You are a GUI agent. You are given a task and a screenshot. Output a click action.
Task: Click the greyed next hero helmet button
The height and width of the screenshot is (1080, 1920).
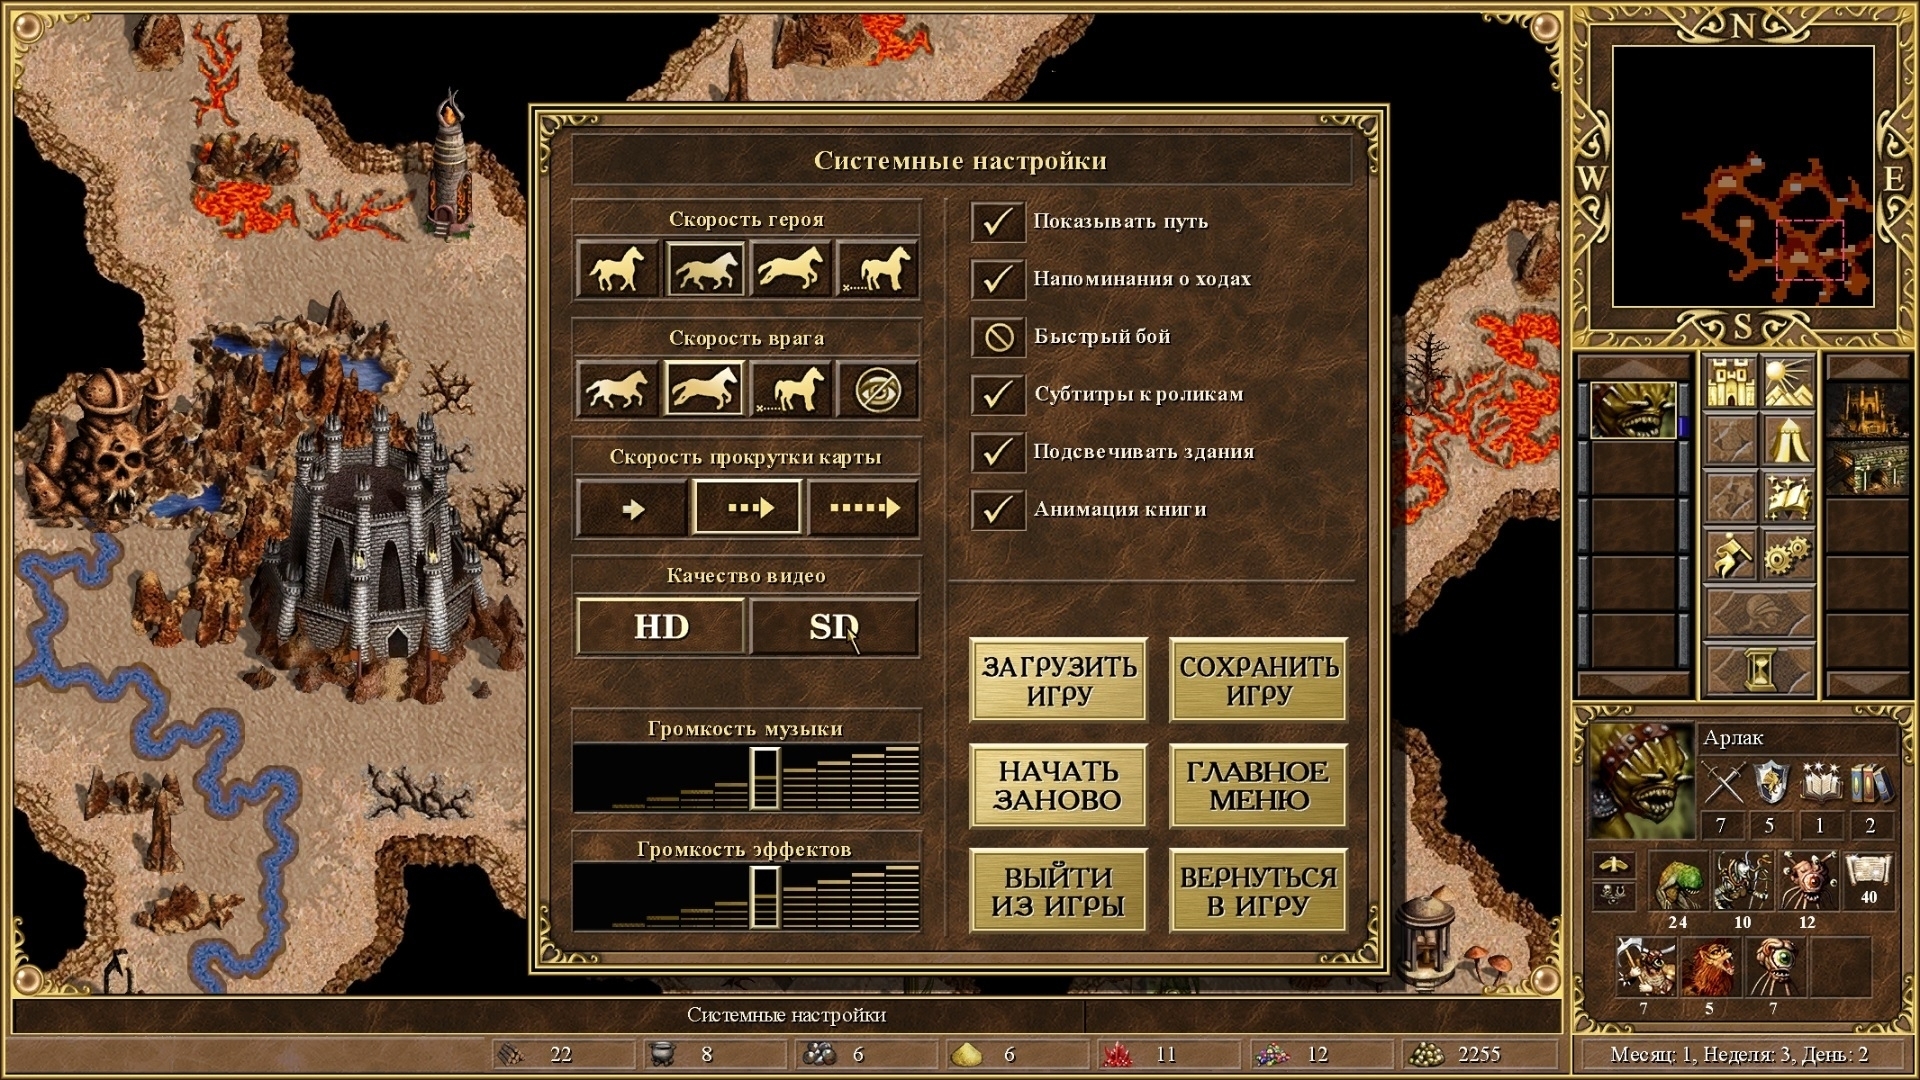pos(1760,612)
